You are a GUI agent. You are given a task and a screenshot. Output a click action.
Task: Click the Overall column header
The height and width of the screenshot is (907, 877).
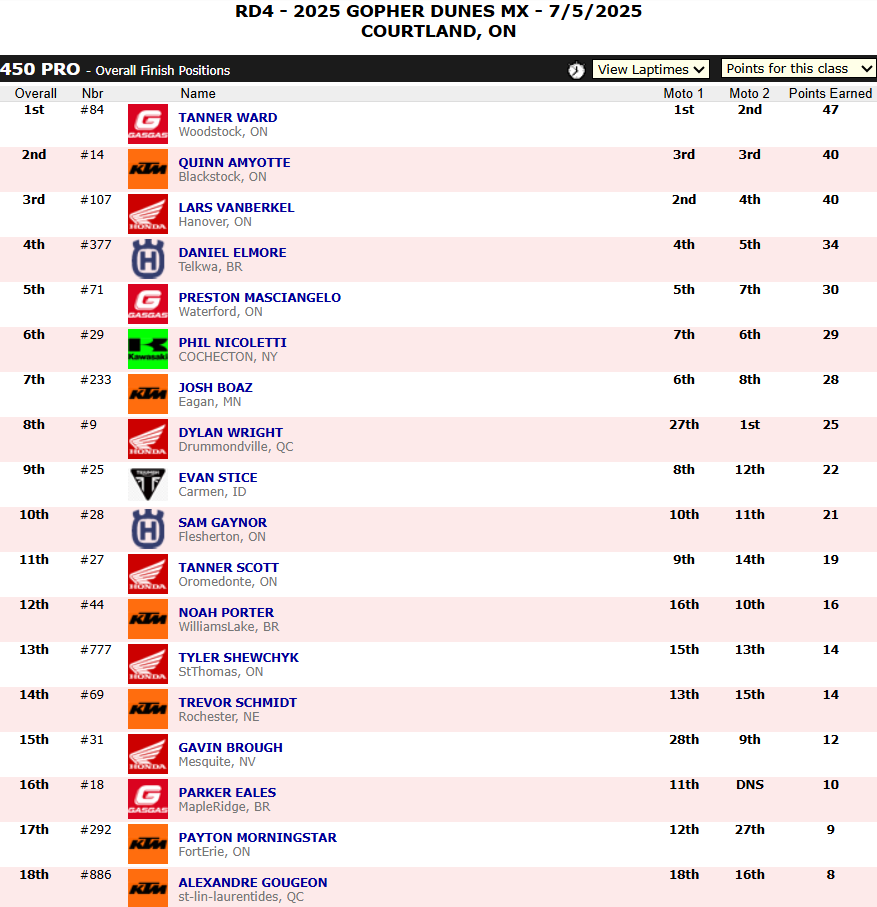click(35, 93)
